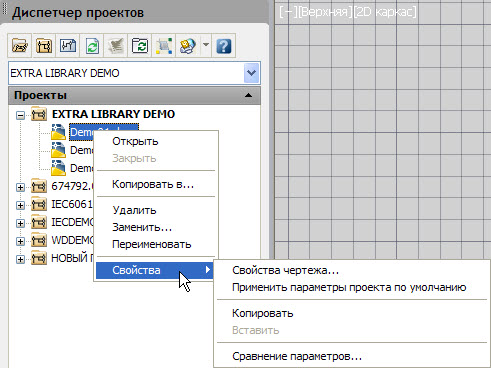
Task: Open the Свойства submenu entry
Action: tap(155, 270)
